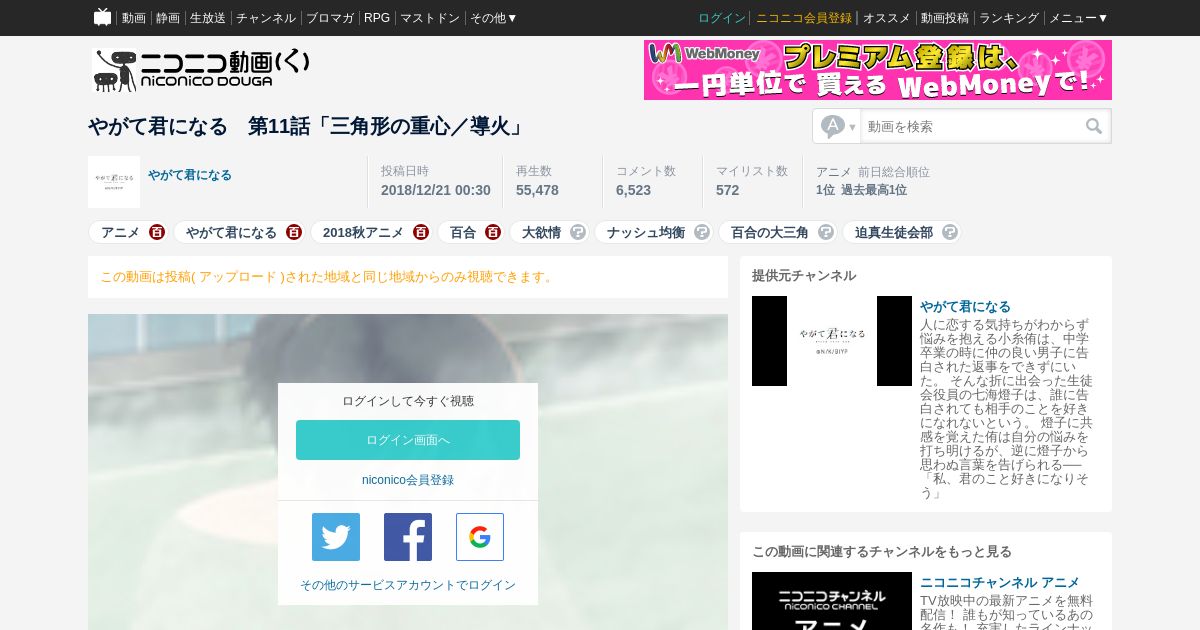Image resolution: width=1200 pixels, height=630 pixels.
Task: Open ニコニコチャンネル アニメ channel link
Action: tap(1000, 582)
